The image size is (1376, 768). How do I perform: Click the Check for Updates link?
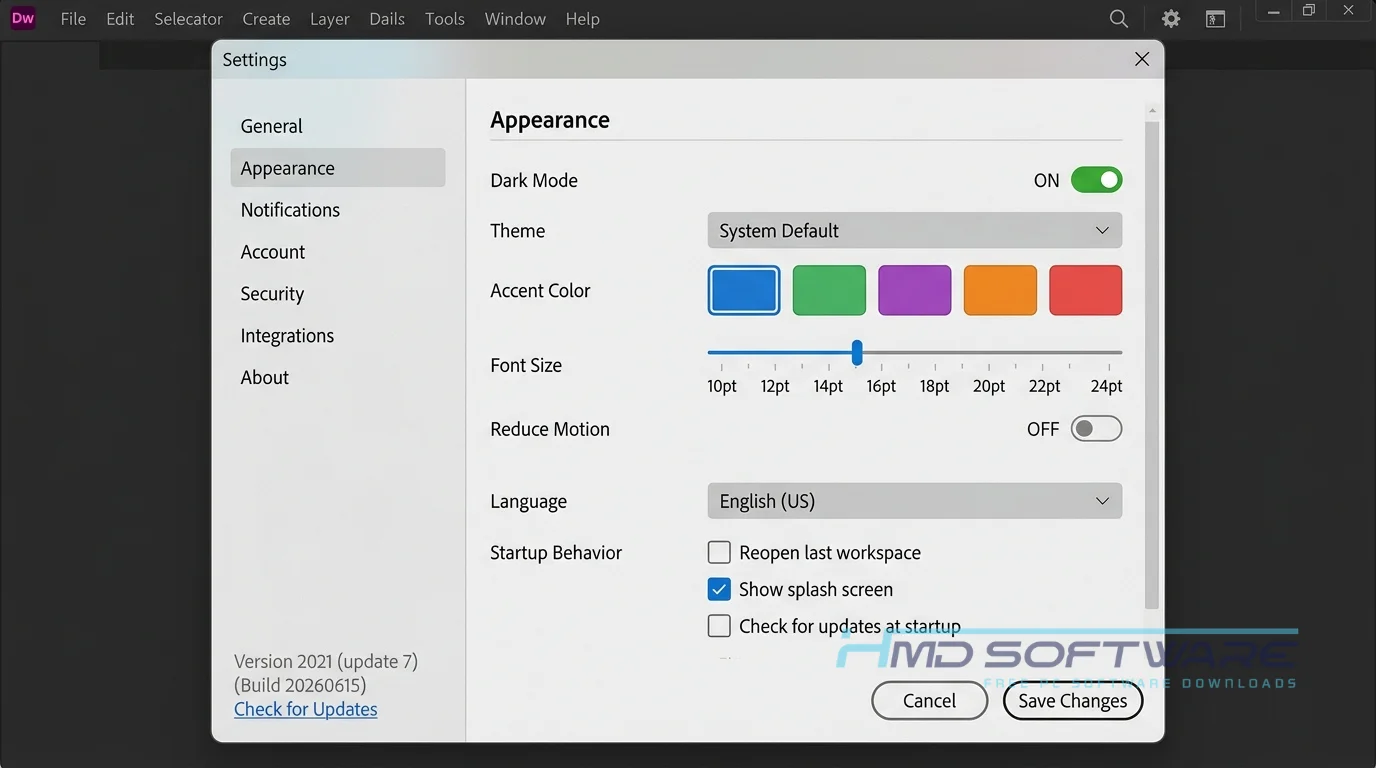pos(305,709)
